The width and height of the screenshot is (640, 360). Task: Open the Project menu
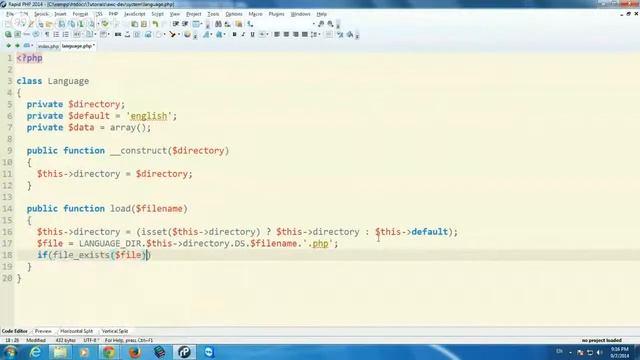193,14
